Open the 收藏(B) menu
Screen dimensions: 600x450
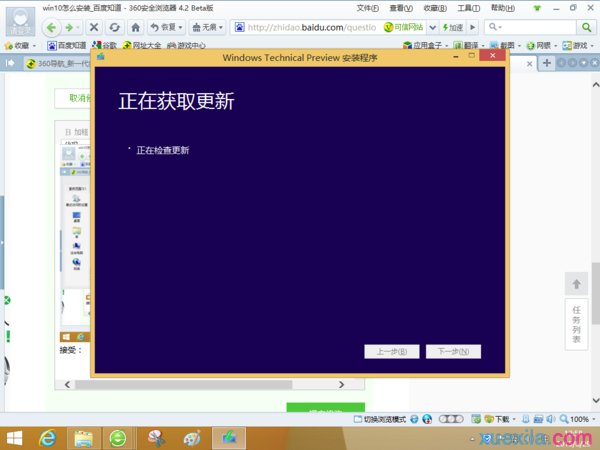[x=435, y=8]
